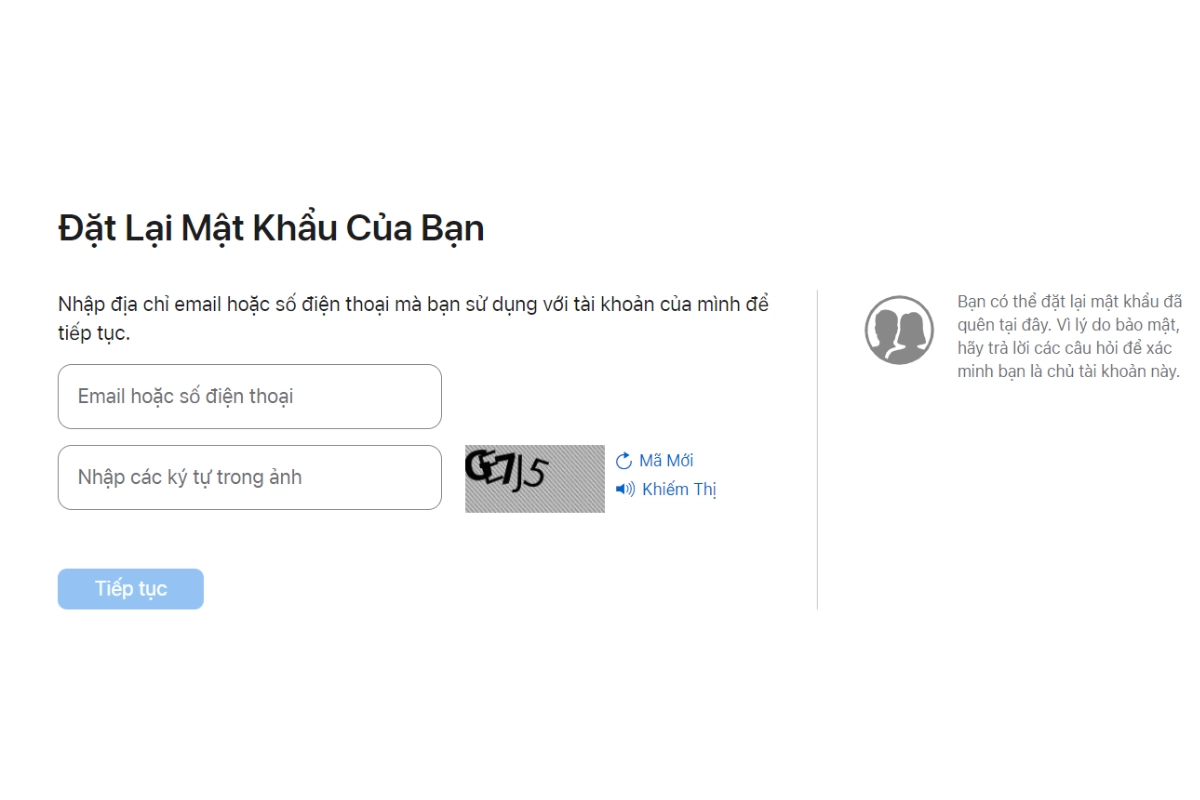Image resolution: width=1200 pixels, height=800 pixels.
Task: Click the heading Đặt Lại Mật Khẩu Của Bạn
Action: pos(270,227)
